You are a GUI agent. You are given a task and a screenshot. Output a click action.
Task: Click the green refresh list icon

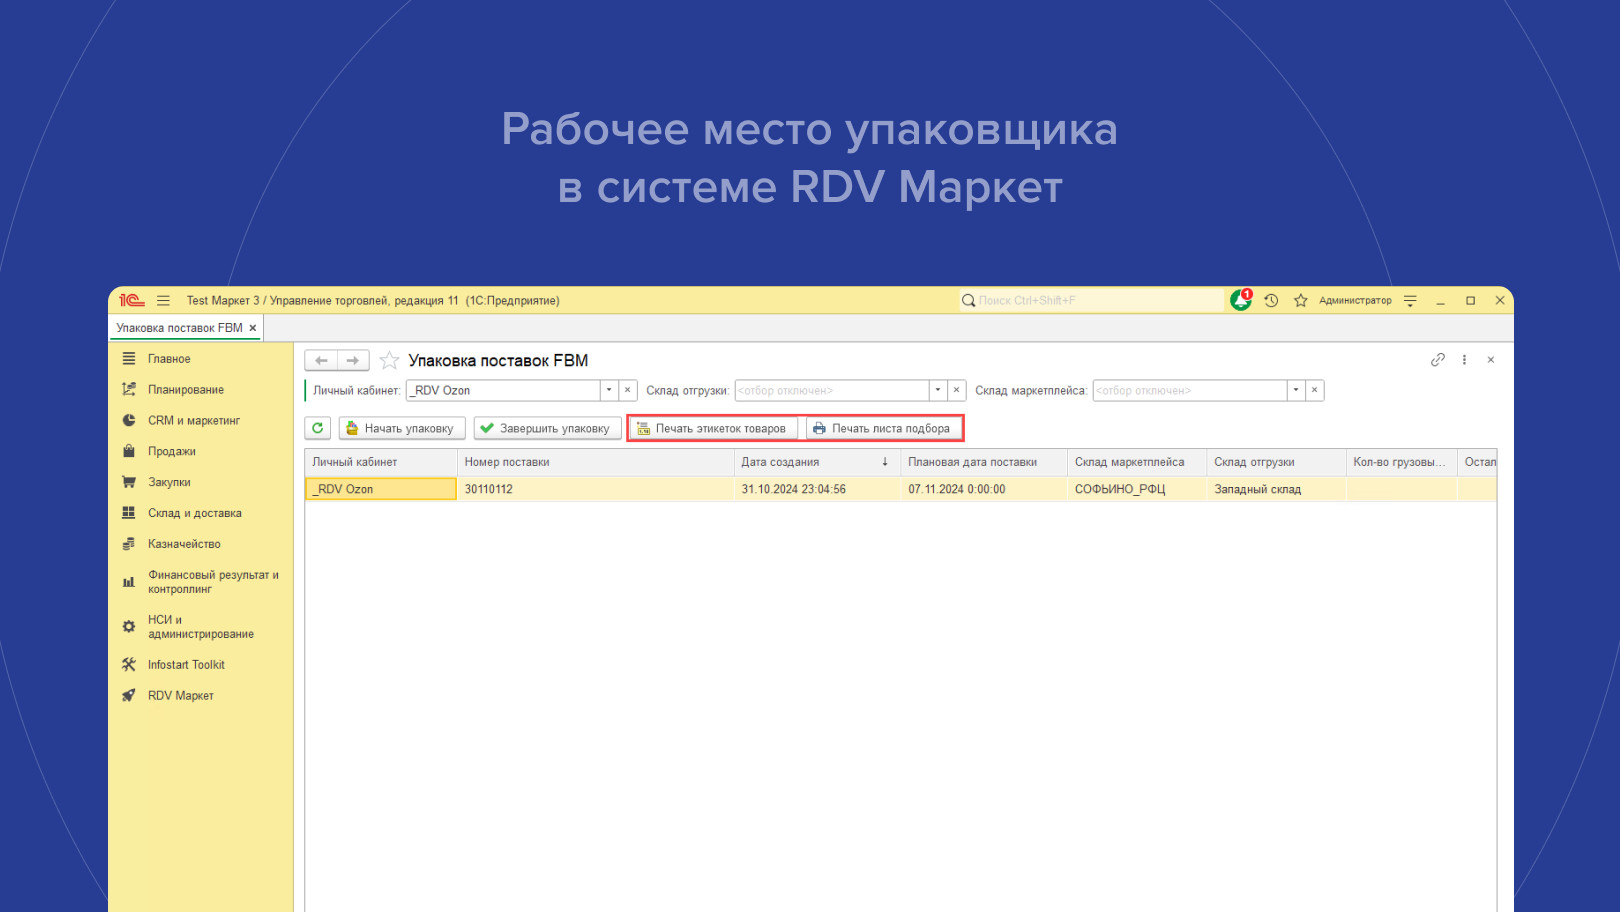[x=318, y=428]
